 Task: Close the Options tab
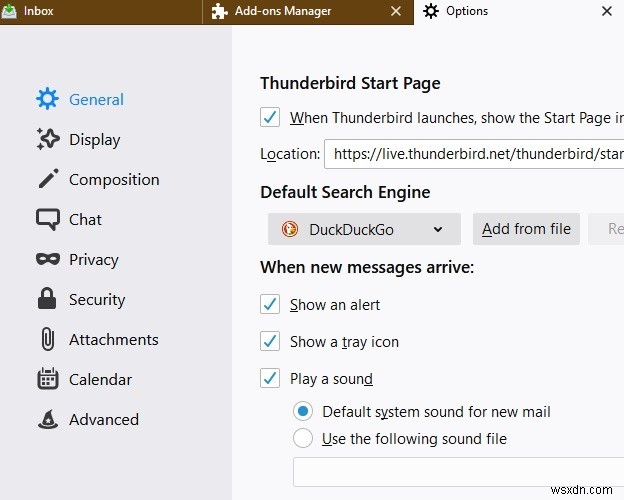coord(606,11)
